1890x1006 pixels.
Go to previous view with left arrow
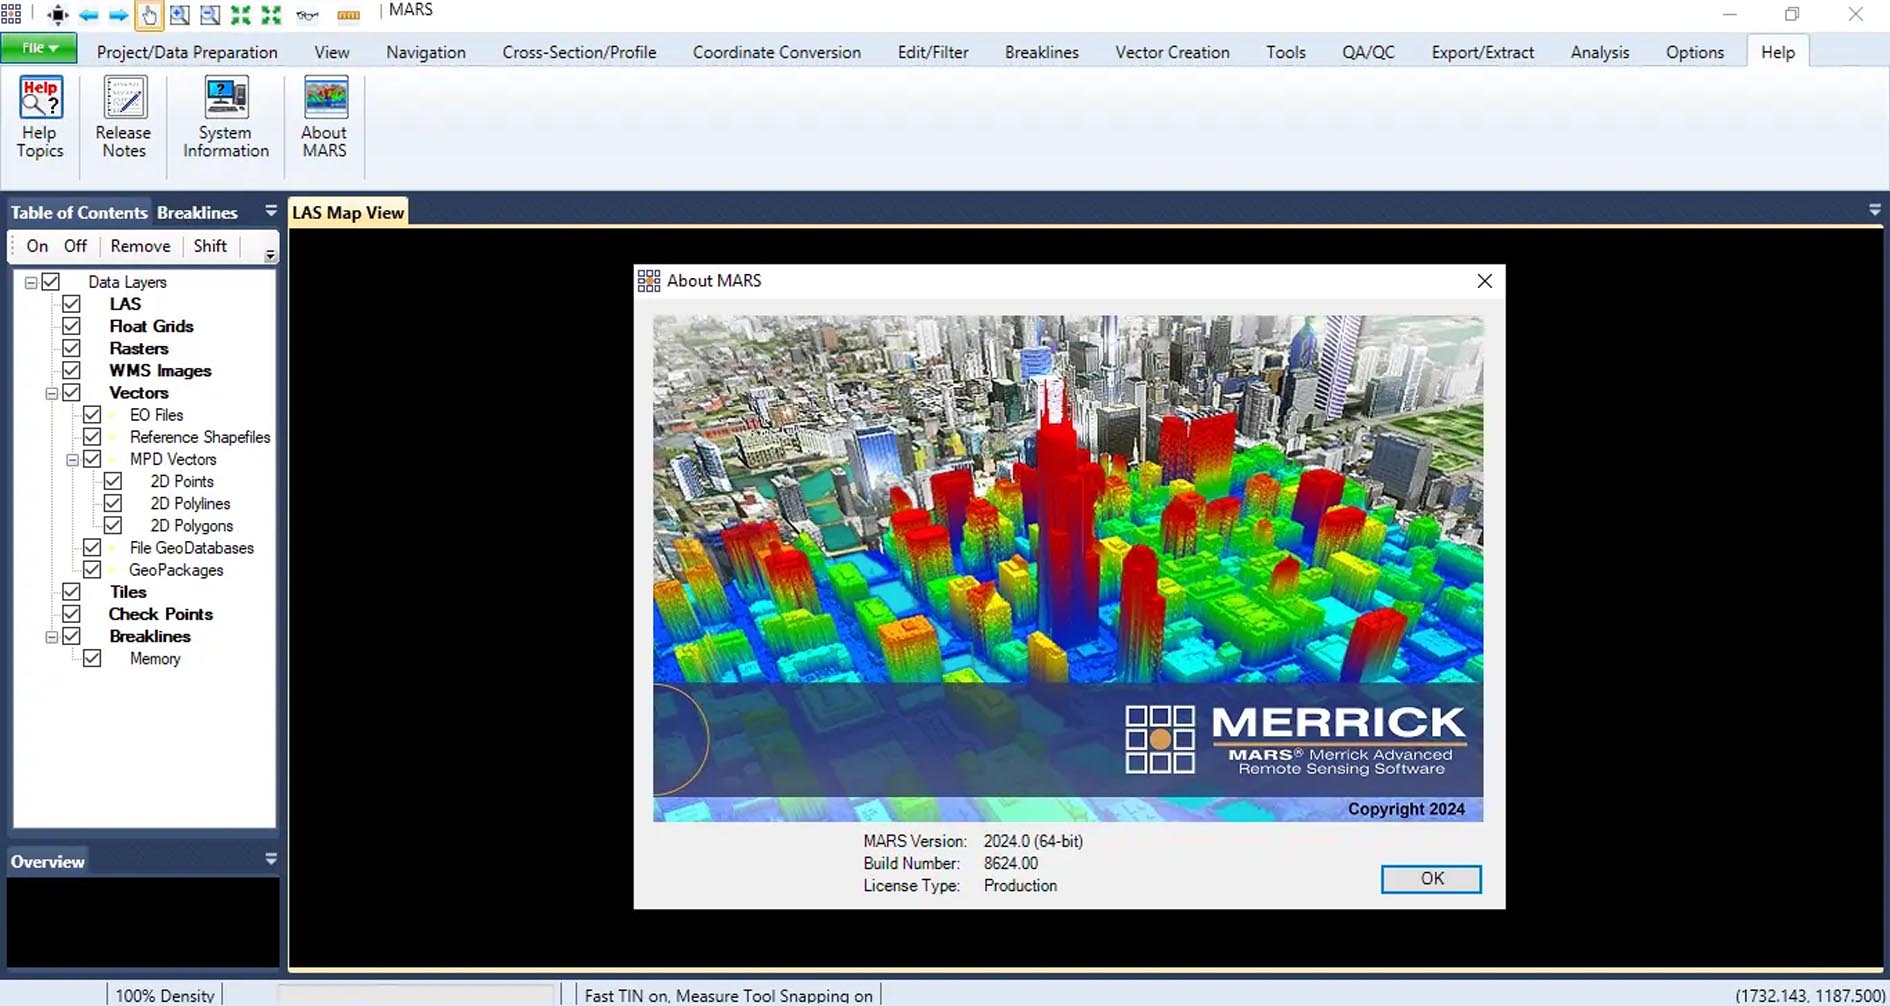88,15
